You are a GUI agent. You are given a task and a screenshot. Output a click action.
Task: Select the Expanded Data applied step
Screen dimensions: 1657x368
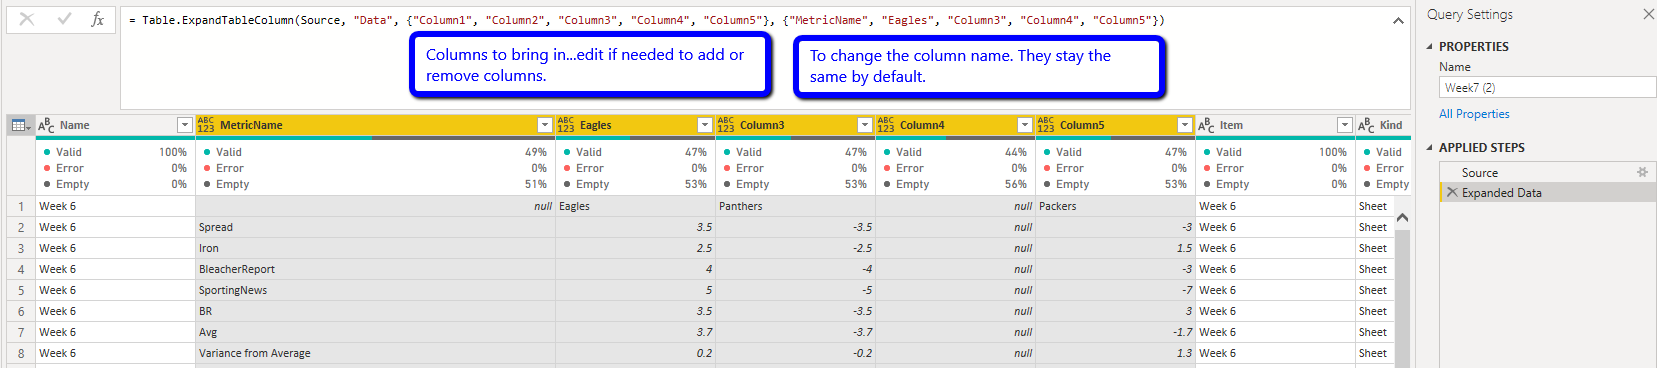point(1547,192)
